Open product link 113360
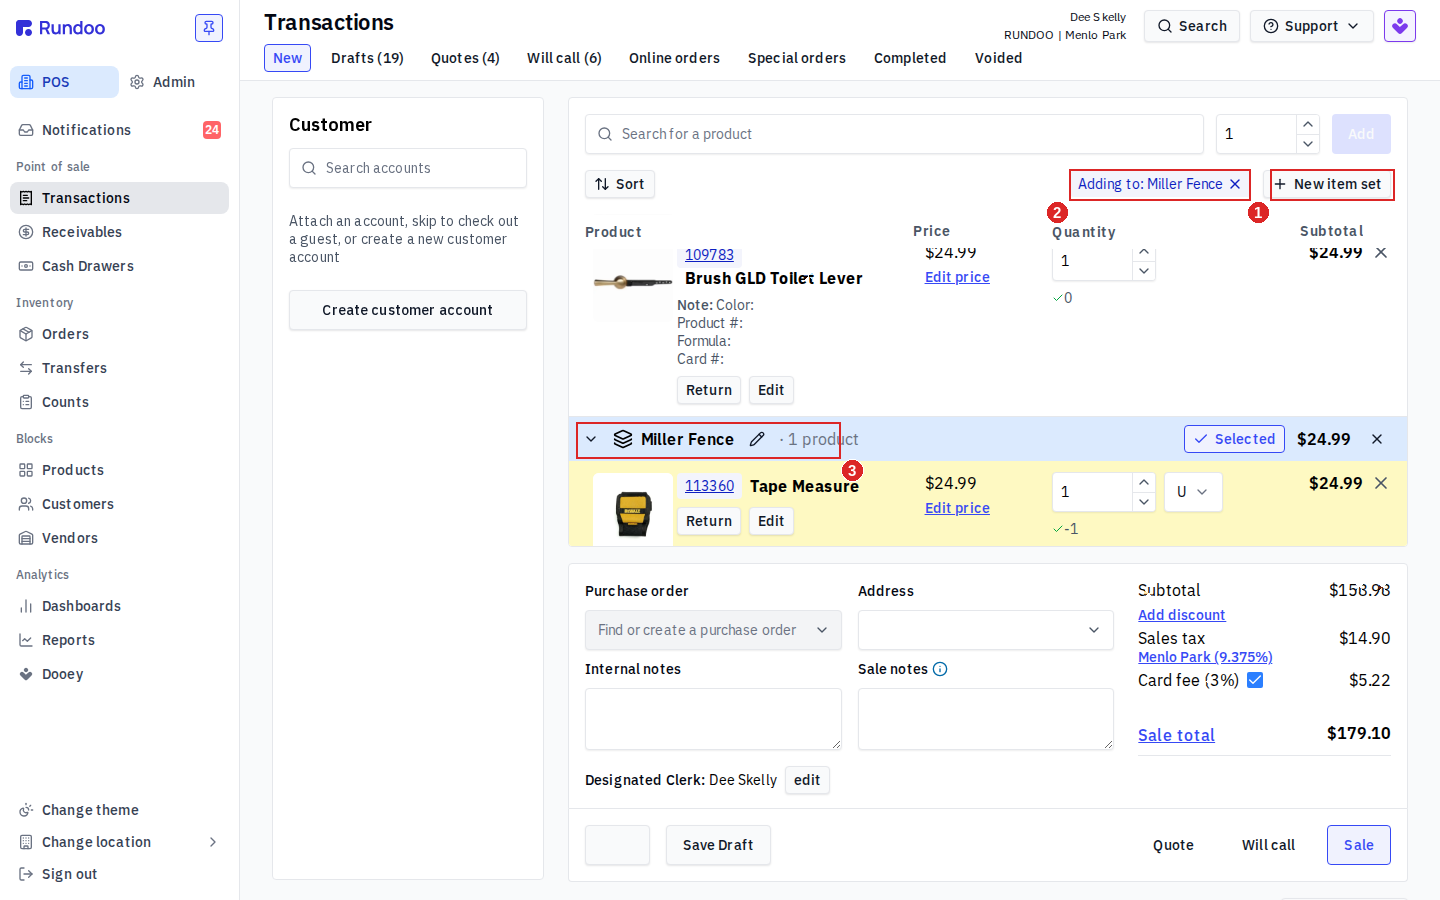 point(709,486)
